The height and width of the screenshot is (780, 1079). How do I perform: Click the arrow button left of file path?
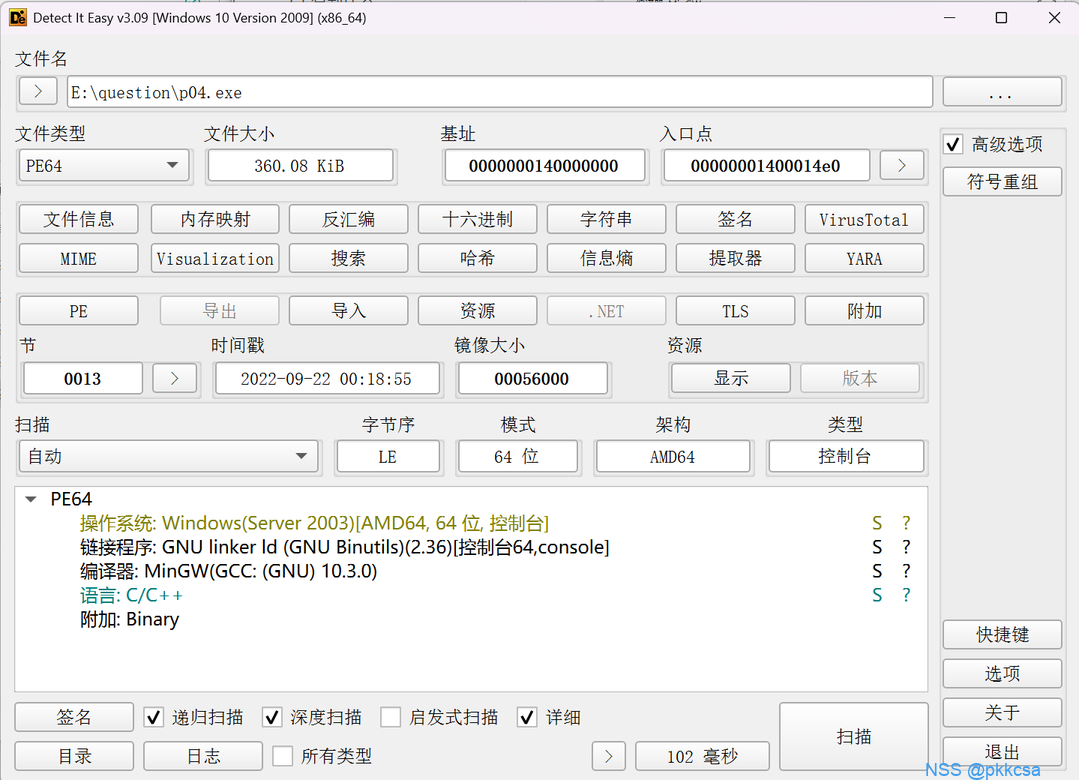[x=38, y=92]
